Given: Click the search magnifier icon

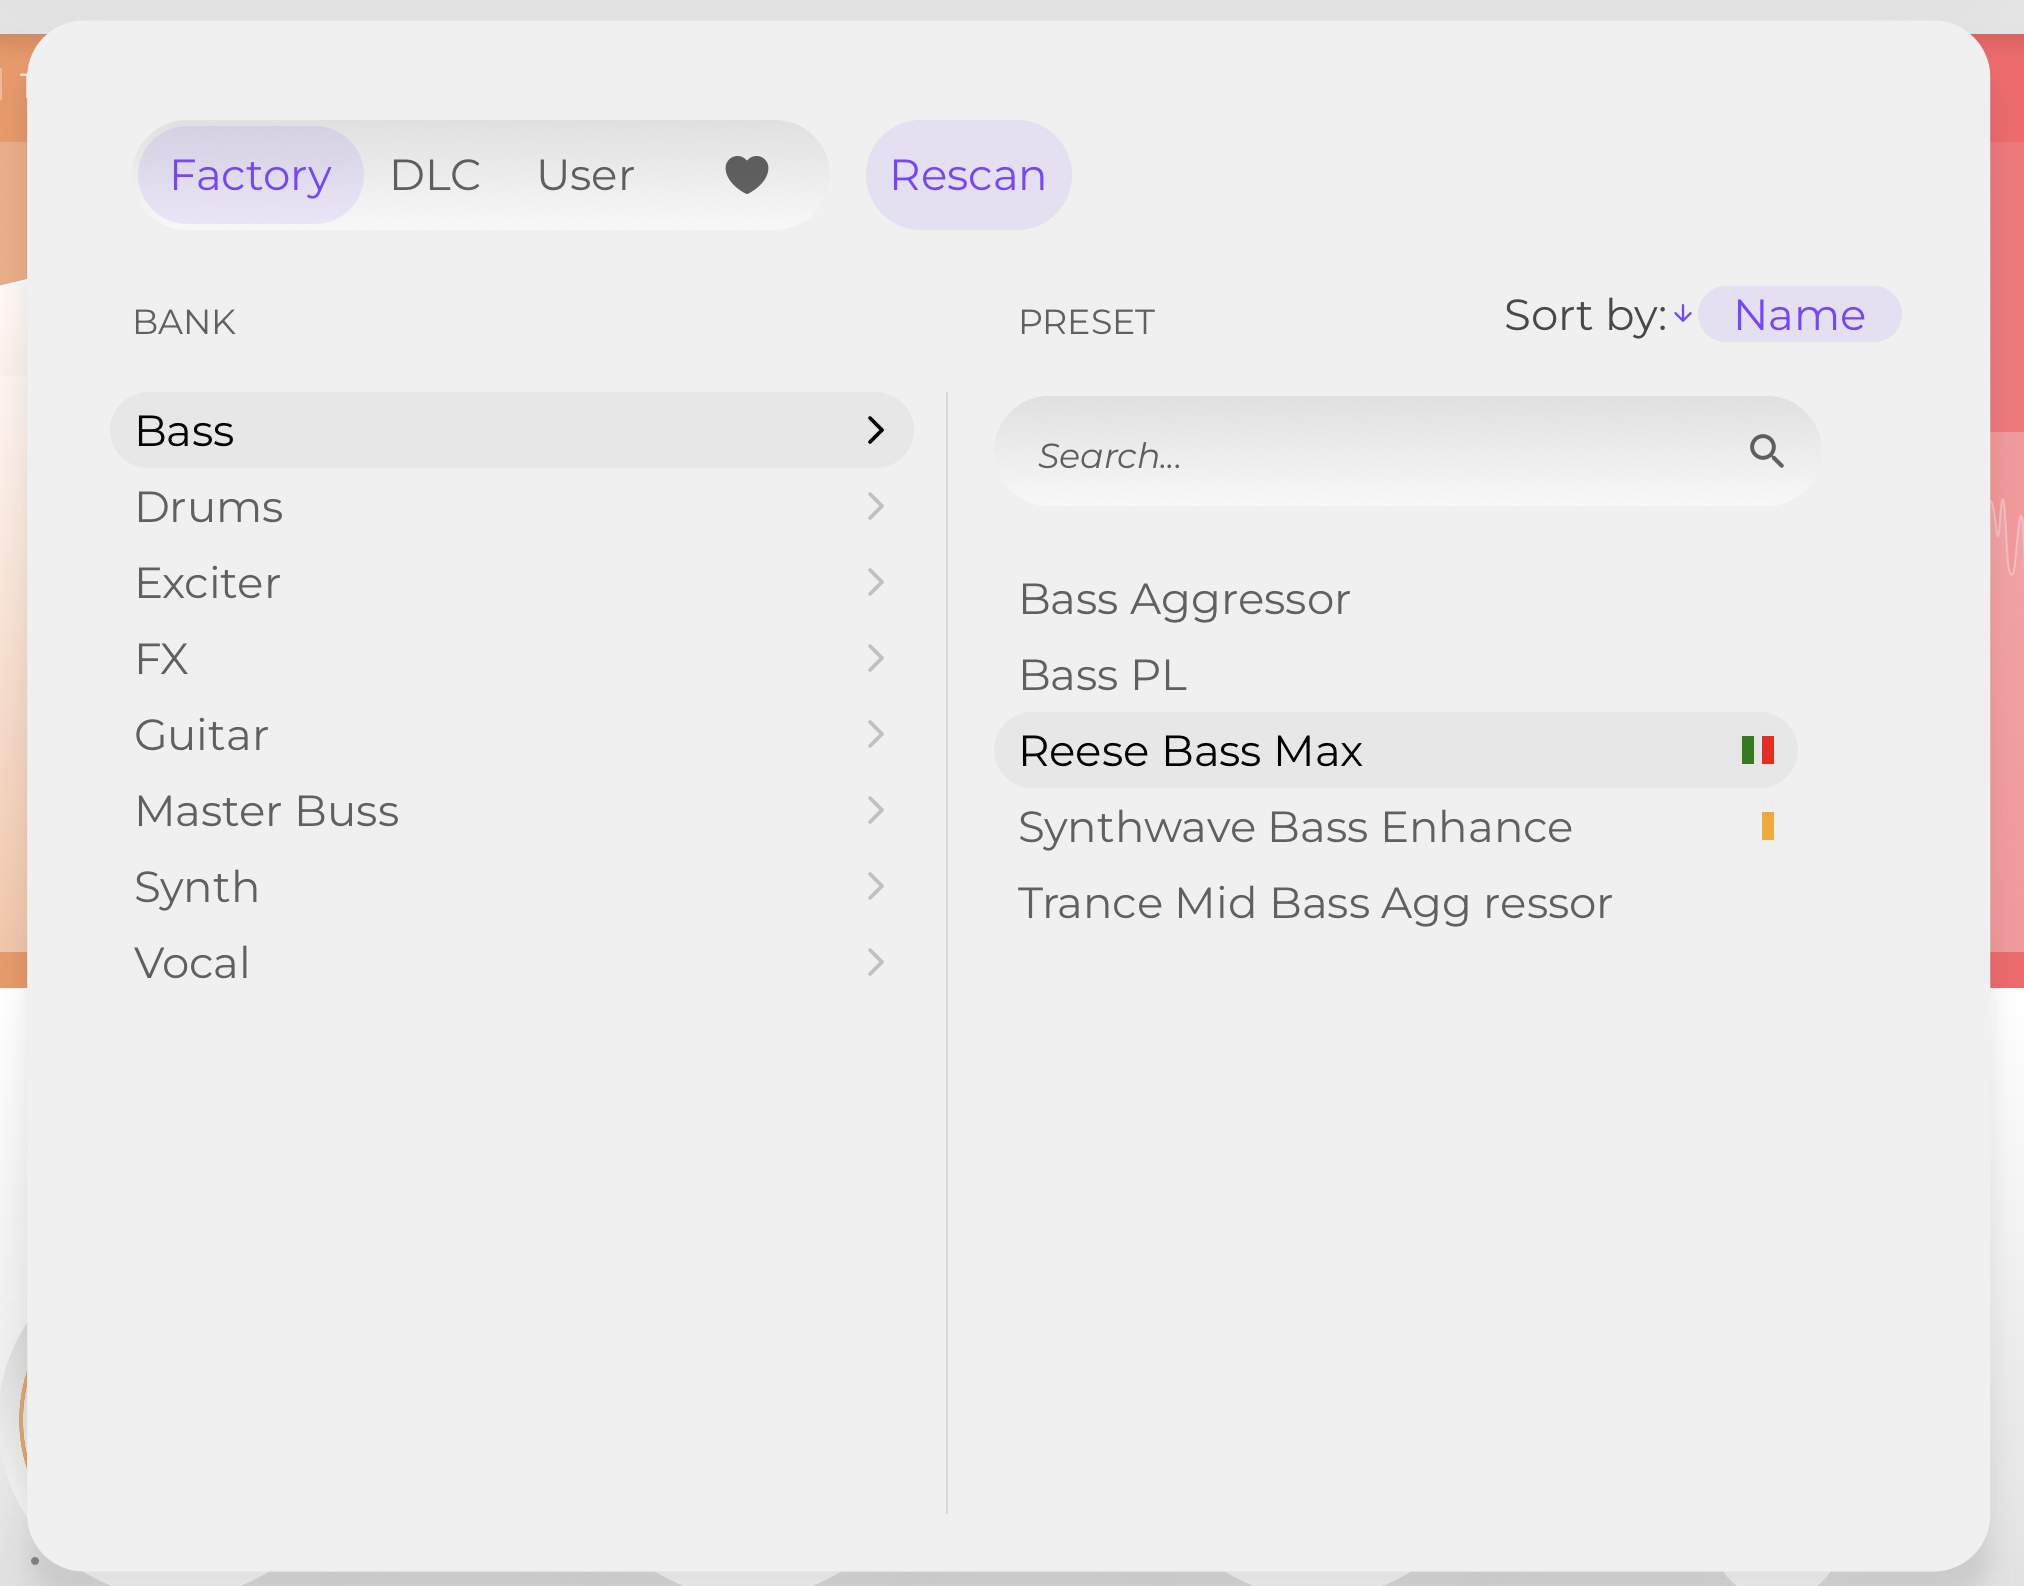Looking at the screenshot, I should pos(1766,451).
